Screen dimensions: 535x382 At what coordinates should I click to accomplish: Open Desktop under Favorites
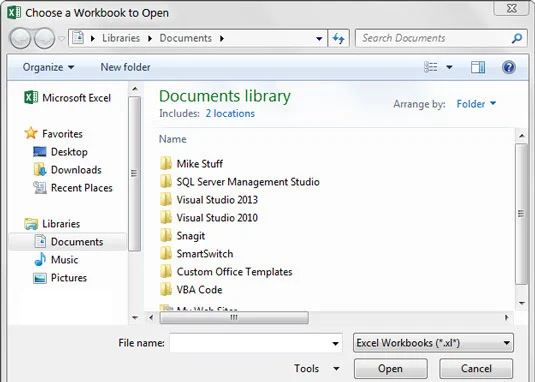click(x=60, y=152)
